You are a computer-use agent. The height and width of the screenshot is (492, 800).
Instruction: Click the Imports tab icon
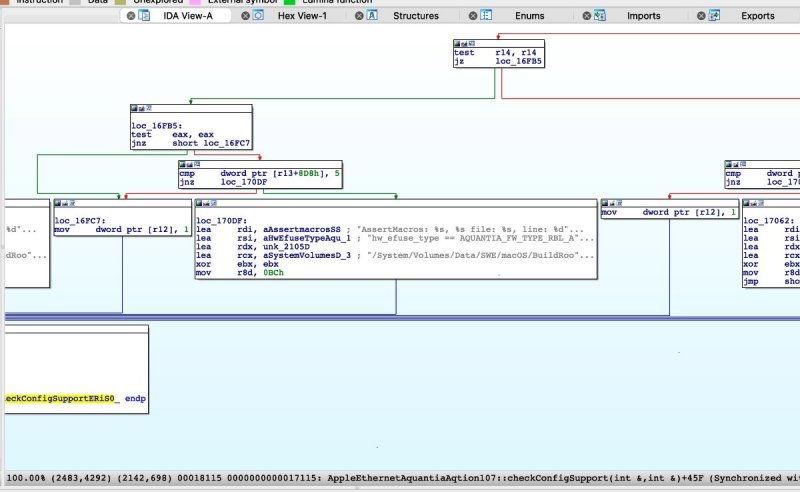tap(600, 16)
